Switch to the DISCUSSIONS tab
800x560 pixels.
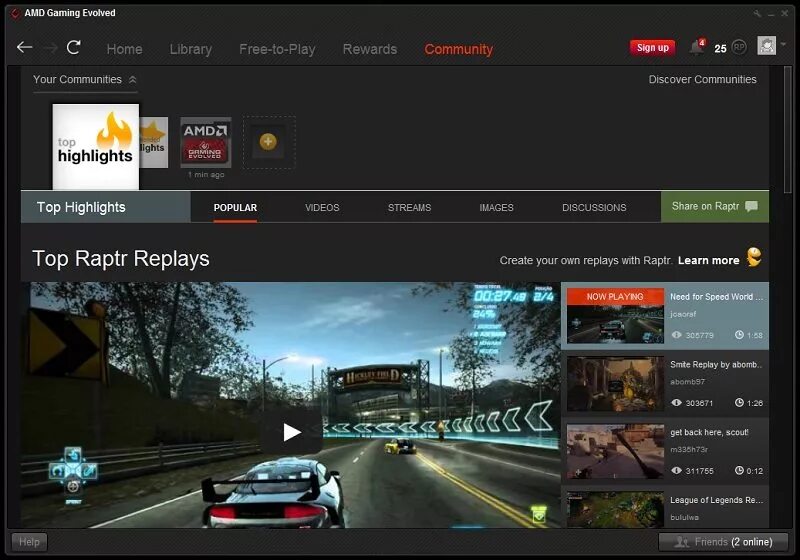[594, 208]
